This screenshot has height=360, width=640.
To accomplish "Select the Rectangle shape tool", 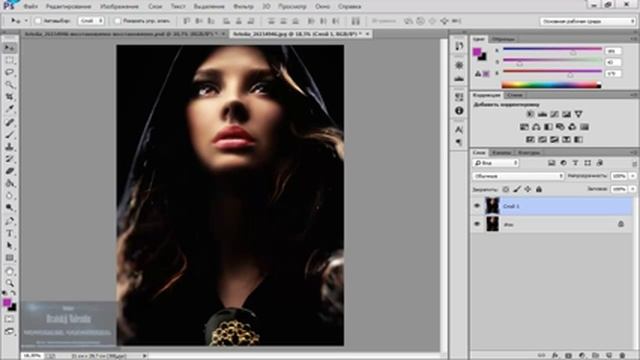I will (x=9, y=258).
